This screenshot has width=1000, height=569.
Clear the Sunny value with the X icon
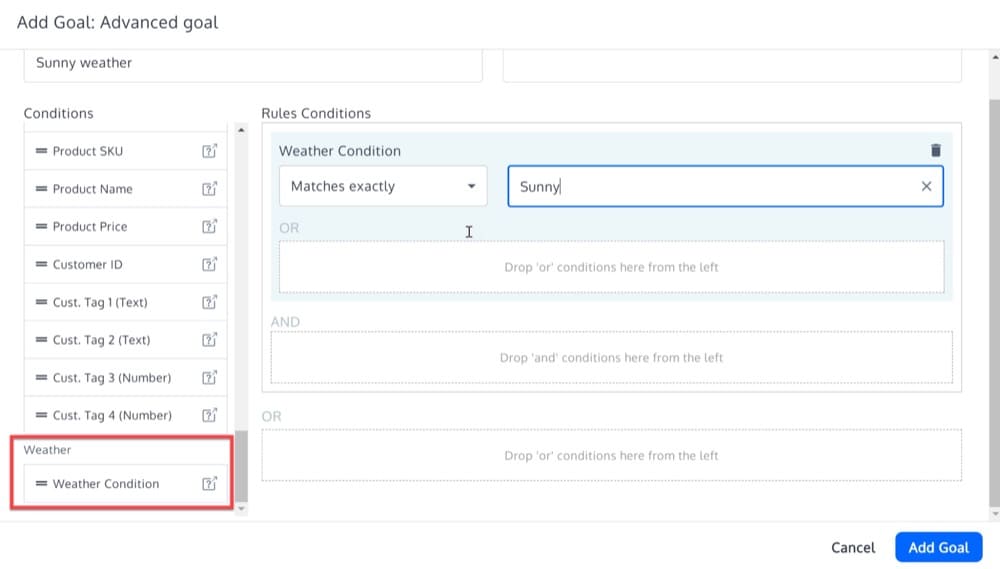926,186
